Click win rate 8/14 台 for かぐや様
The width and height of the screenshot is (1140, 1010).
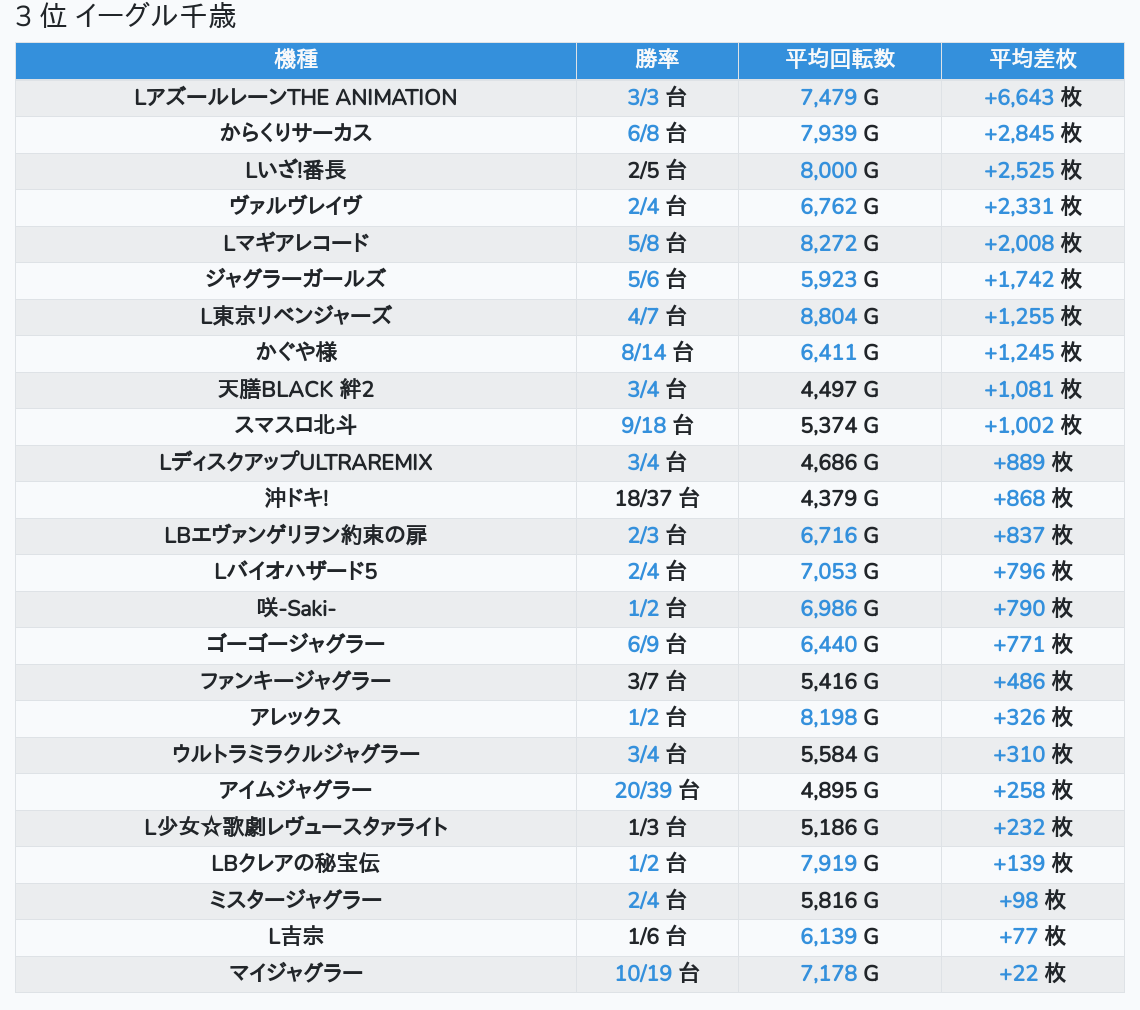coord(657,353)
